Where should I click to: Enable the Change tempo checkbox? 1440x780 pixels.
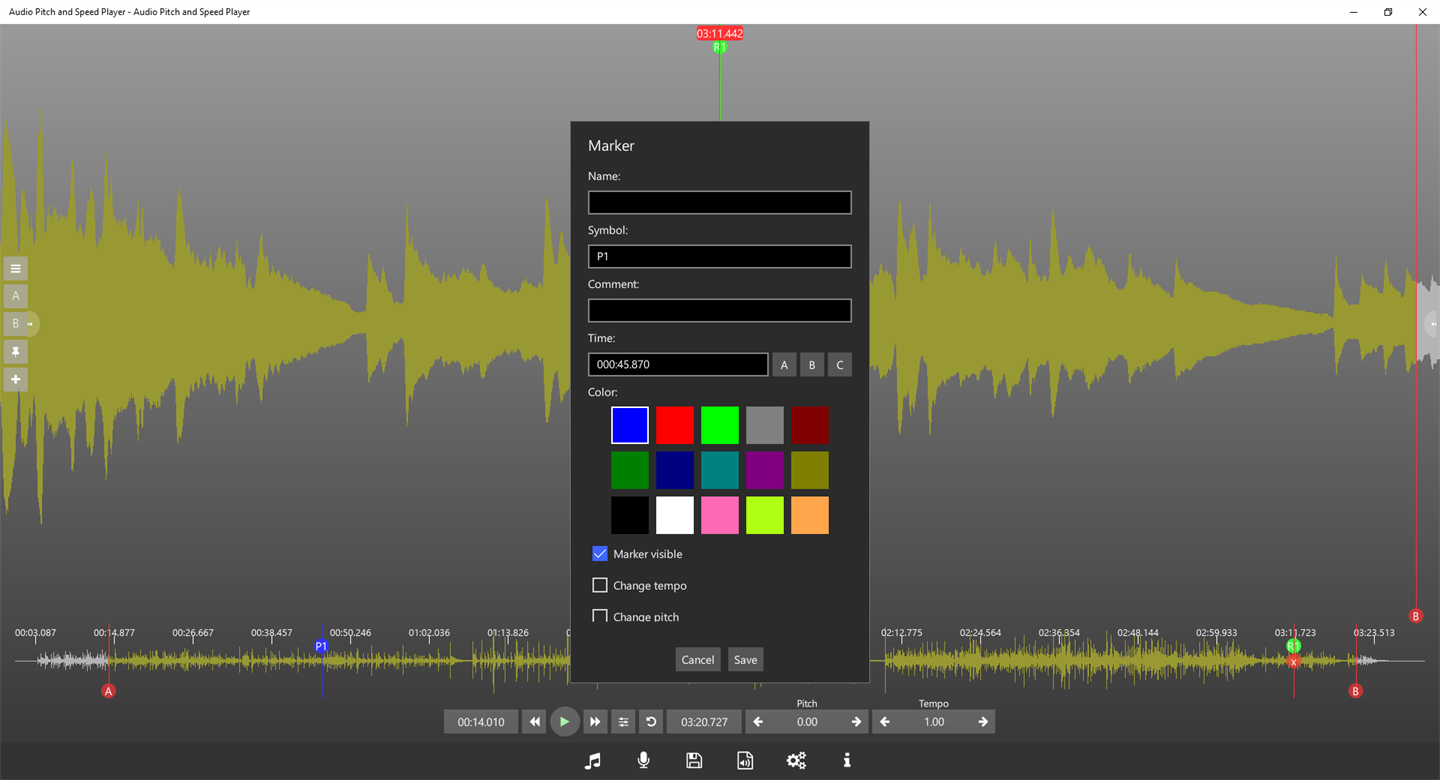[600, 585]
